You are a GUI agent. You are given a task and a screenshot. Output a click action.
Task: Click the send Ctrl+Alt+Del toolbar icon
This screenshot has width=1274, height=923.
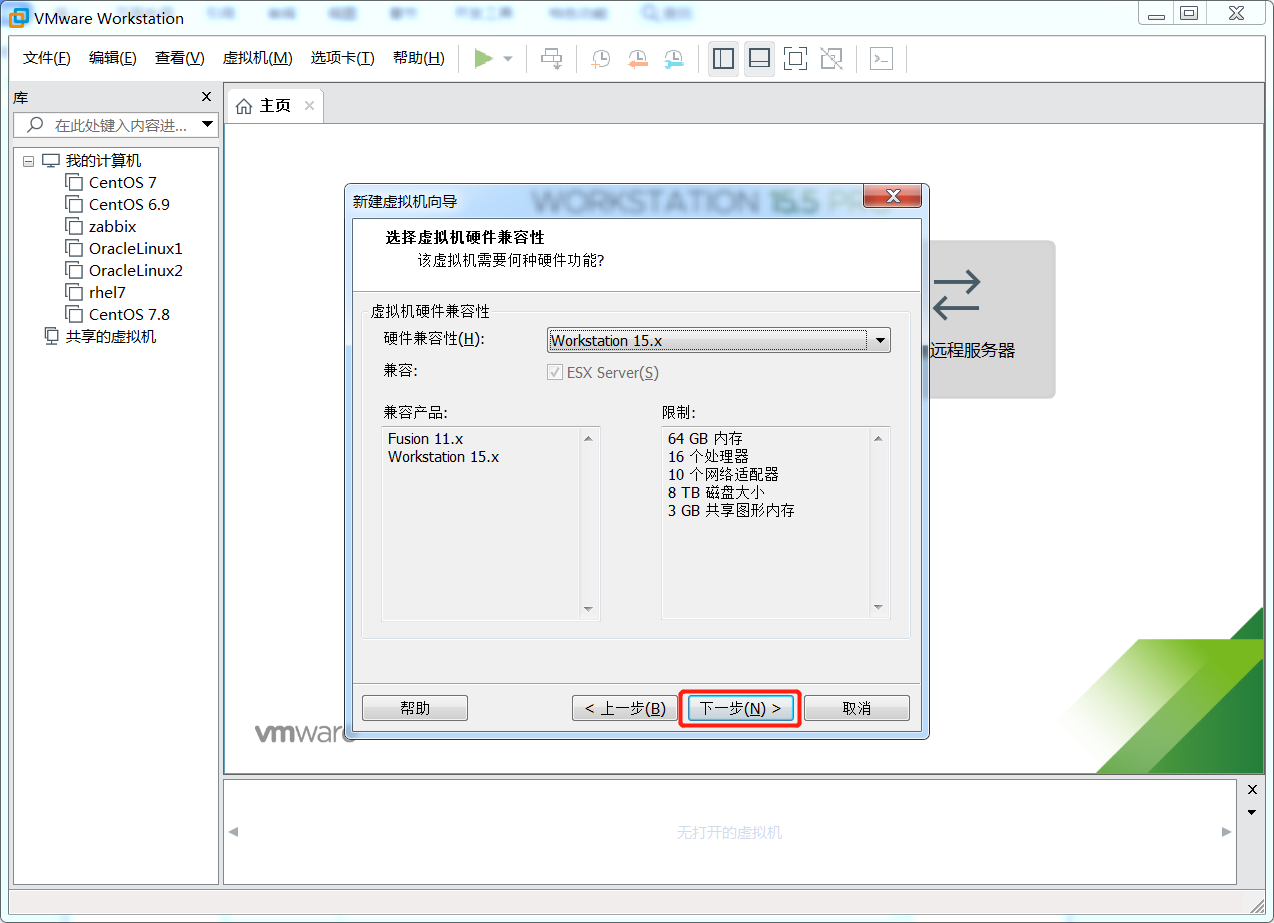click(551, 59)
